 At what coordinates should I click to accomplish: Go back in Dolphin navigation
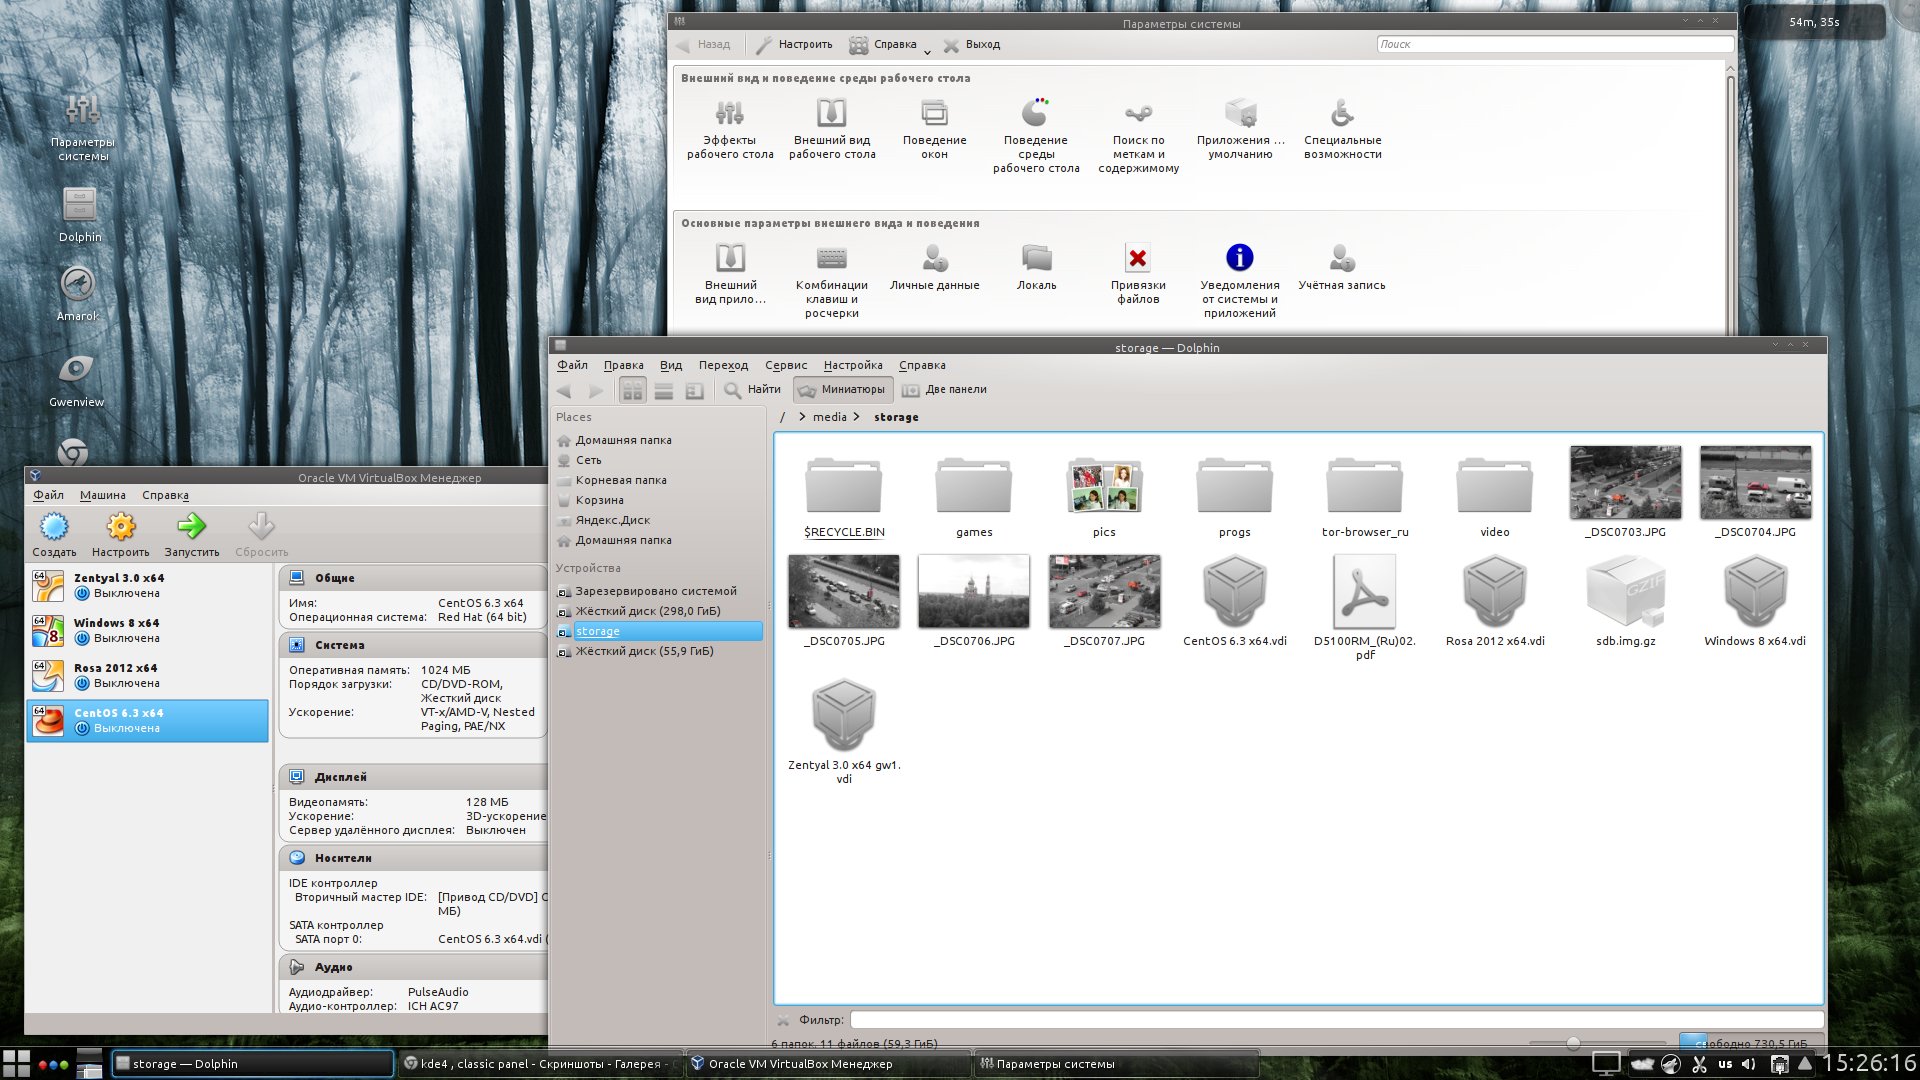(565, 390)
